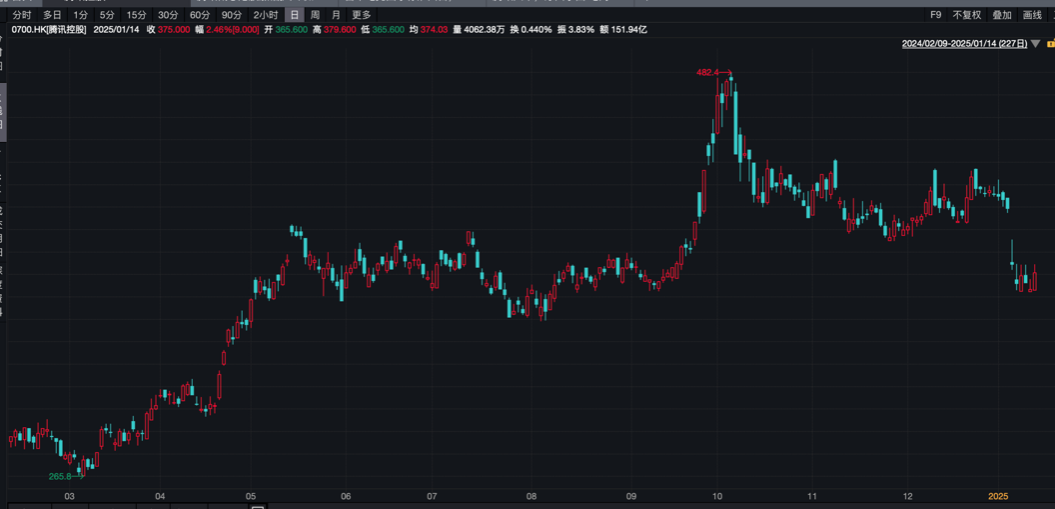1055x509 pixels.
Task: Choose the 15分 candlestick period
Action: [136, 15]
